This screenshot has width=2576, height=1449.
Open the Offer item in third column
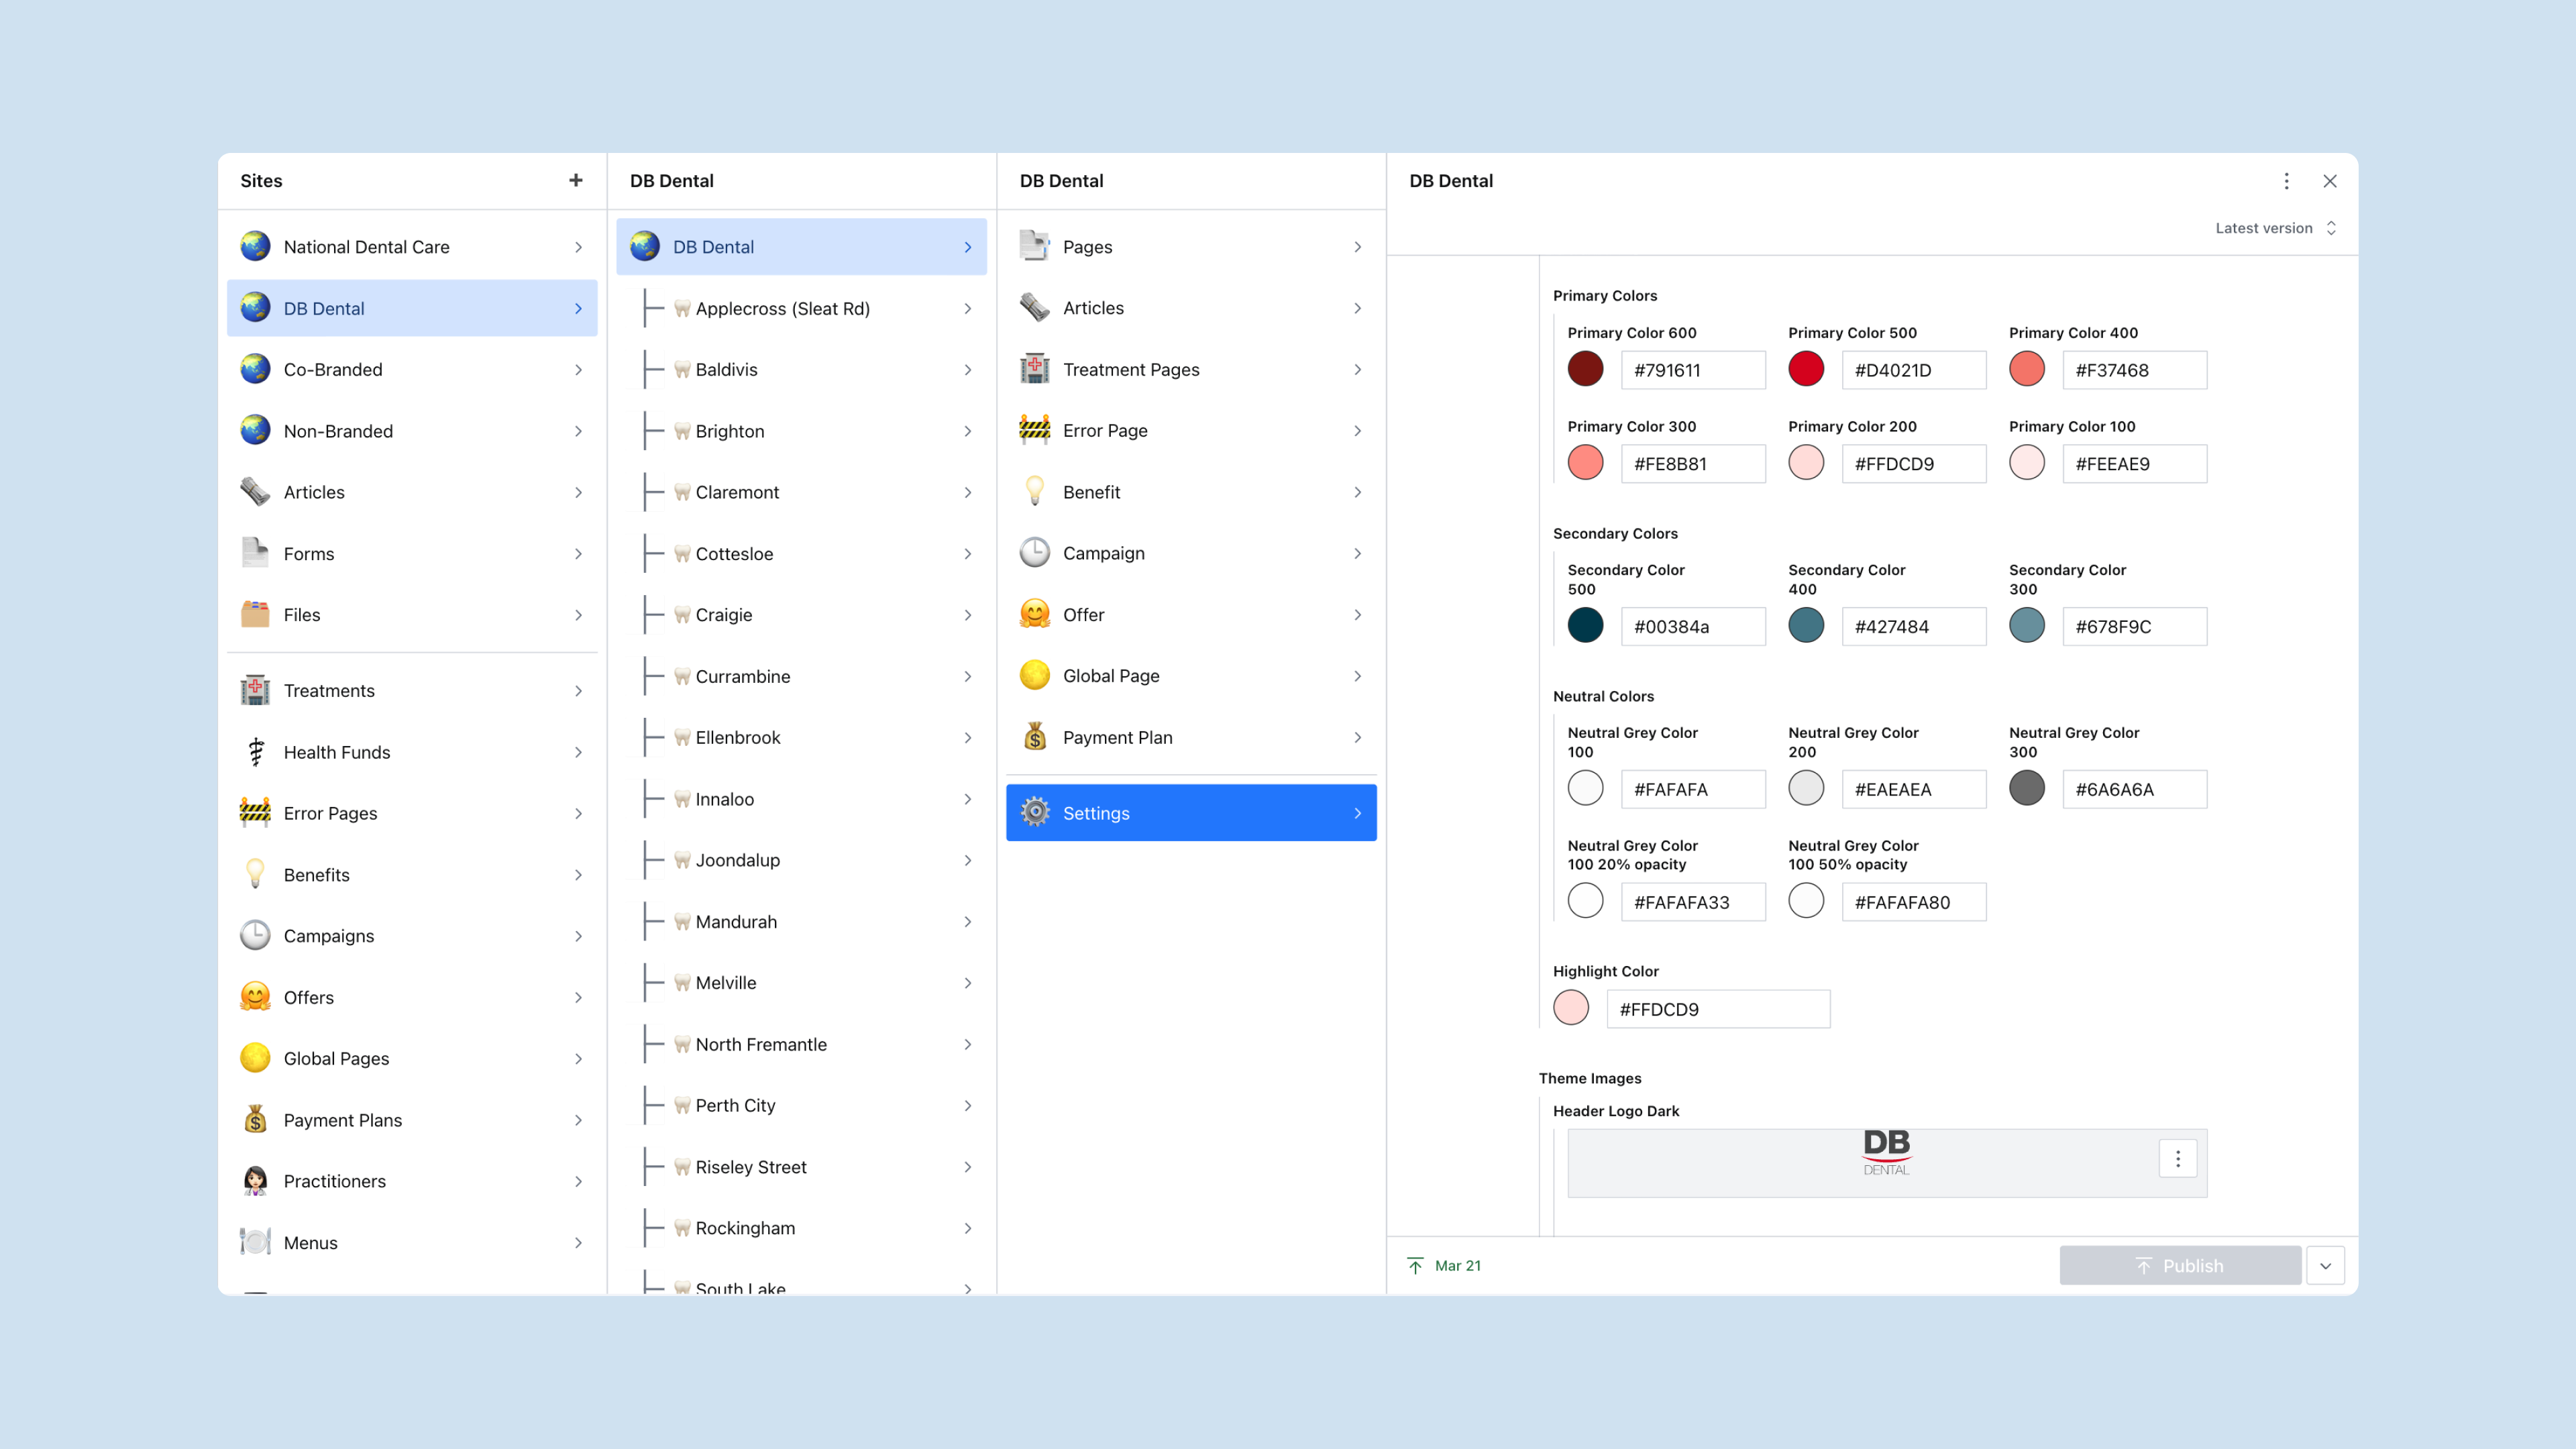pos(1191,614)
